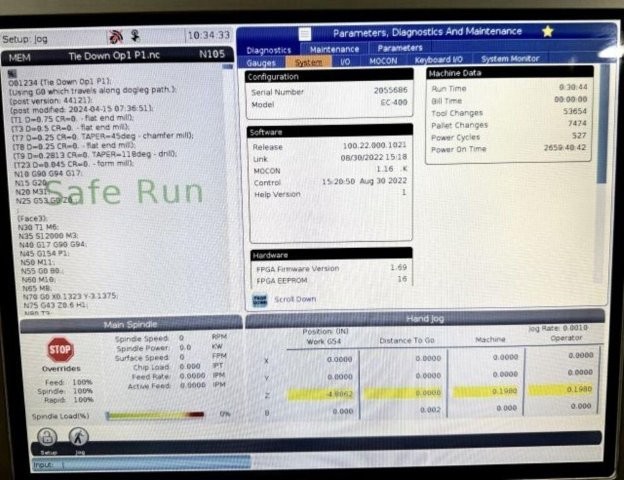Select the System sub-tab
The image size is (624, 480).
point(308,62)
